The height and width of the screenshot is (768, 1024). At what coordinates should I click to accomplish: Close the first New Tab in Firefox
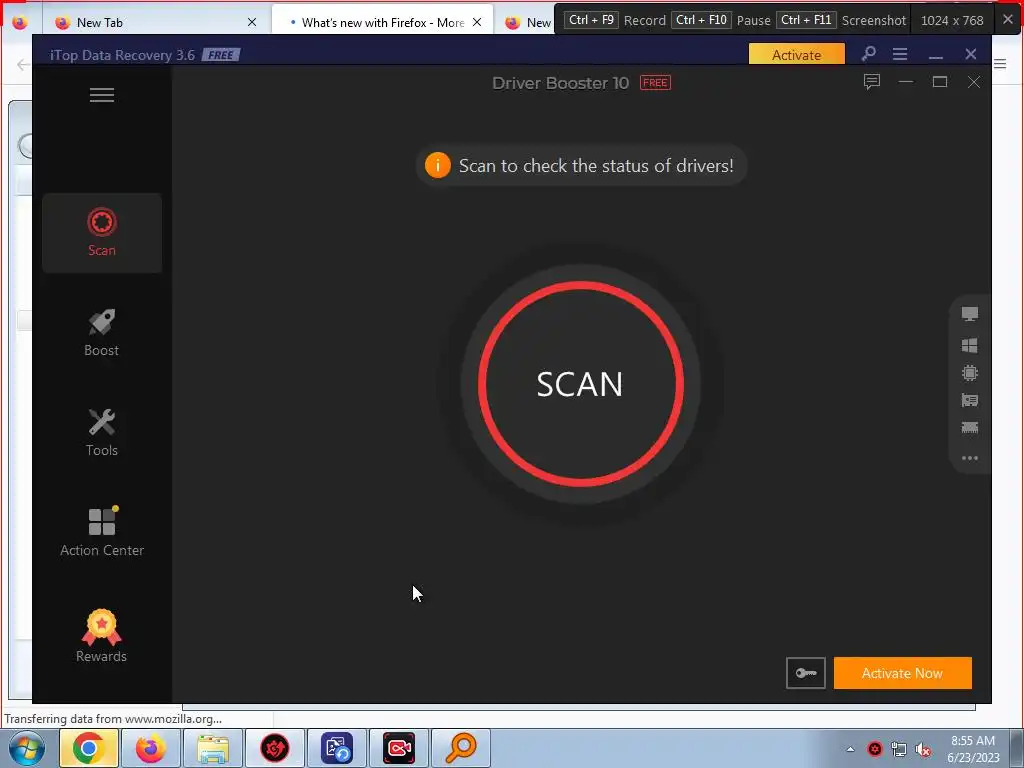(x=252, y=22)
